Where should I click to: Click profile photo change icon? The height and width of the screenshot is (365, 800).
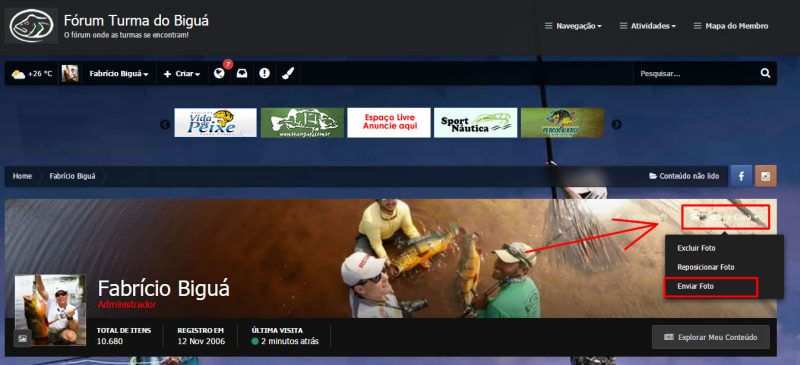coord(22,338)
